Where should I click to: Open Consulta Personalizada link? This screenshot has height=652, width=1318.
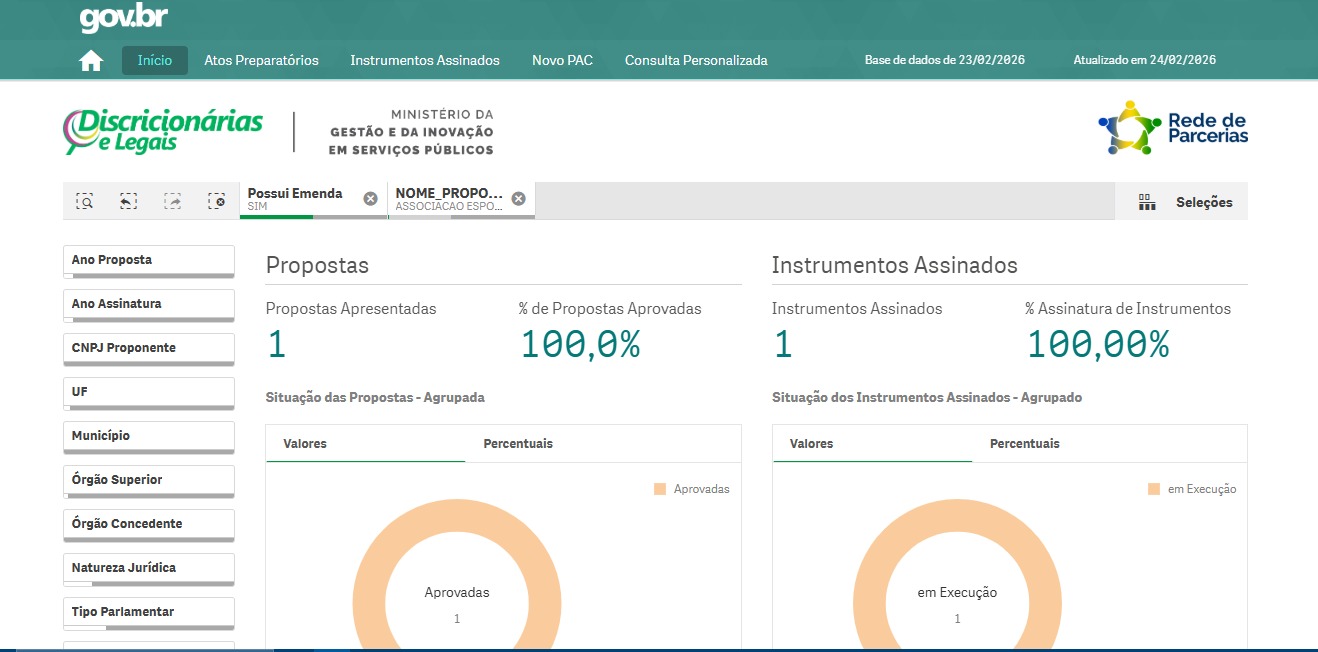(696, 60)
